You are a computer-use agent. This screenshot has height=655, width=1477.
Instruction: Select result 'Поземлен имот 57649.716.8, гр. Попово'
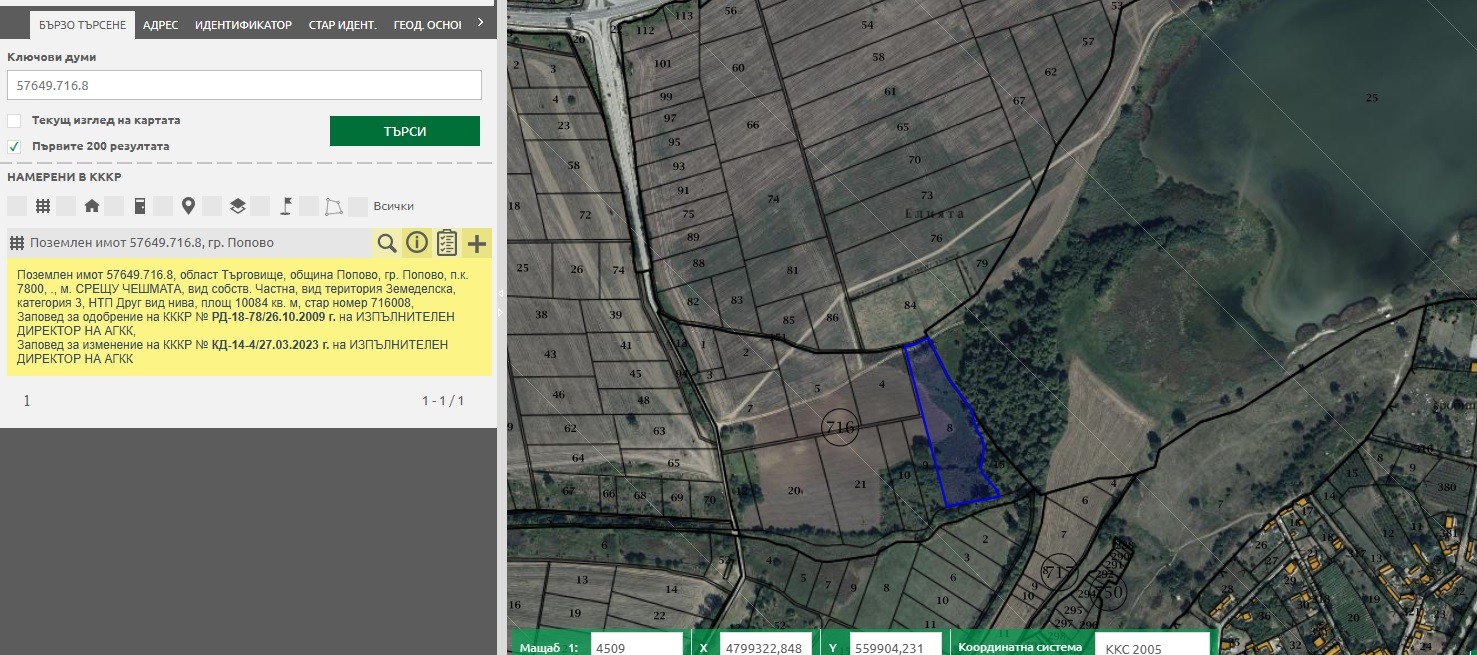click(x=152, y=243)
